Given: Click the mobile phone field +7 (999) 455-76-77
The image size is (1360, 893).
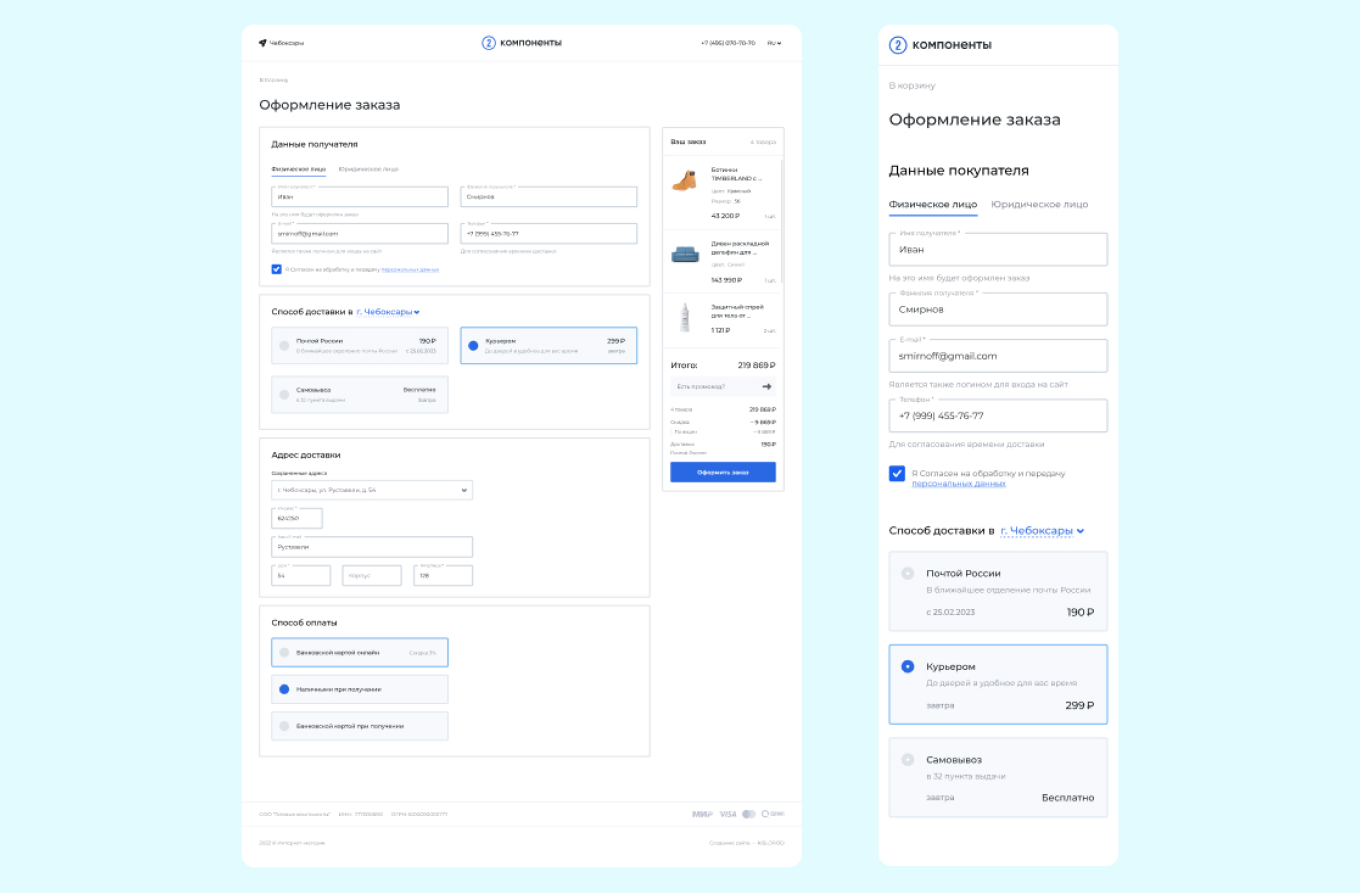Looking at the screenshot, I should click(998, 415).
